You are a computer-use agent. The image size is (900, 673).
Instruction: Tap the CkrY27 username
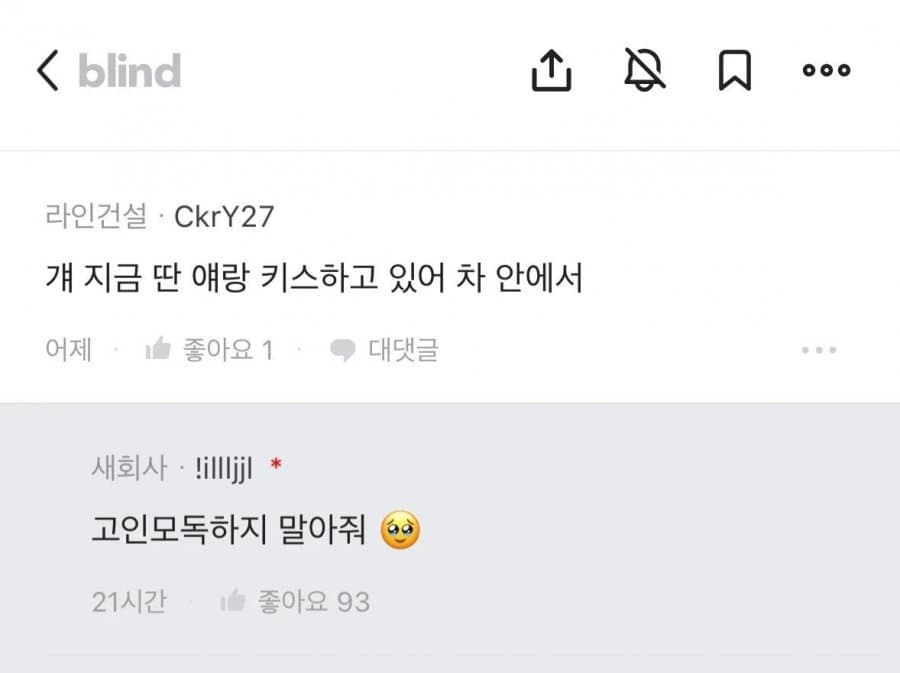pos(223,217)
